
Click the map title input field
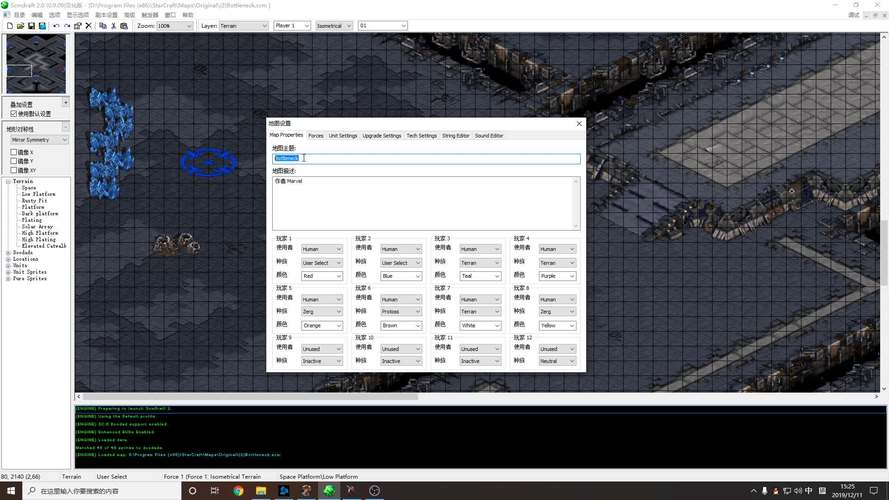tap(426, 158)
